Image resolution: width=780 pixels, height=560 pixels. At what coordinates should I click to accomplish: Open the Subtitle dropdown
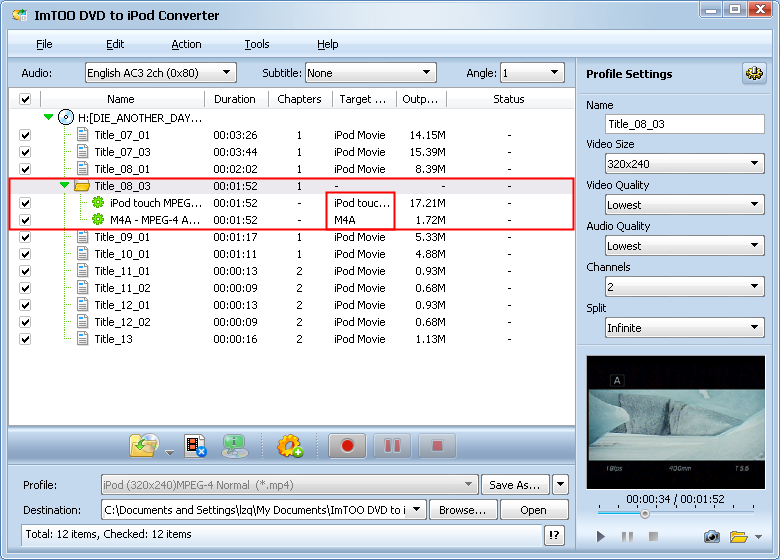point(371,73)
